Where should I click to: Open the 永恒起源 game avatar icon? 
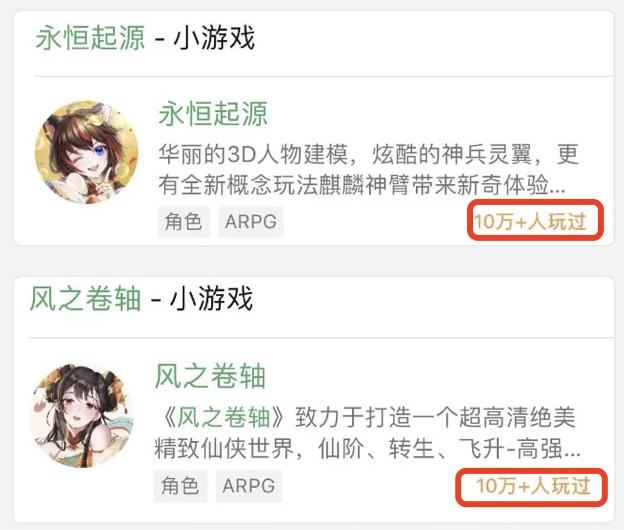pos(87,152)
